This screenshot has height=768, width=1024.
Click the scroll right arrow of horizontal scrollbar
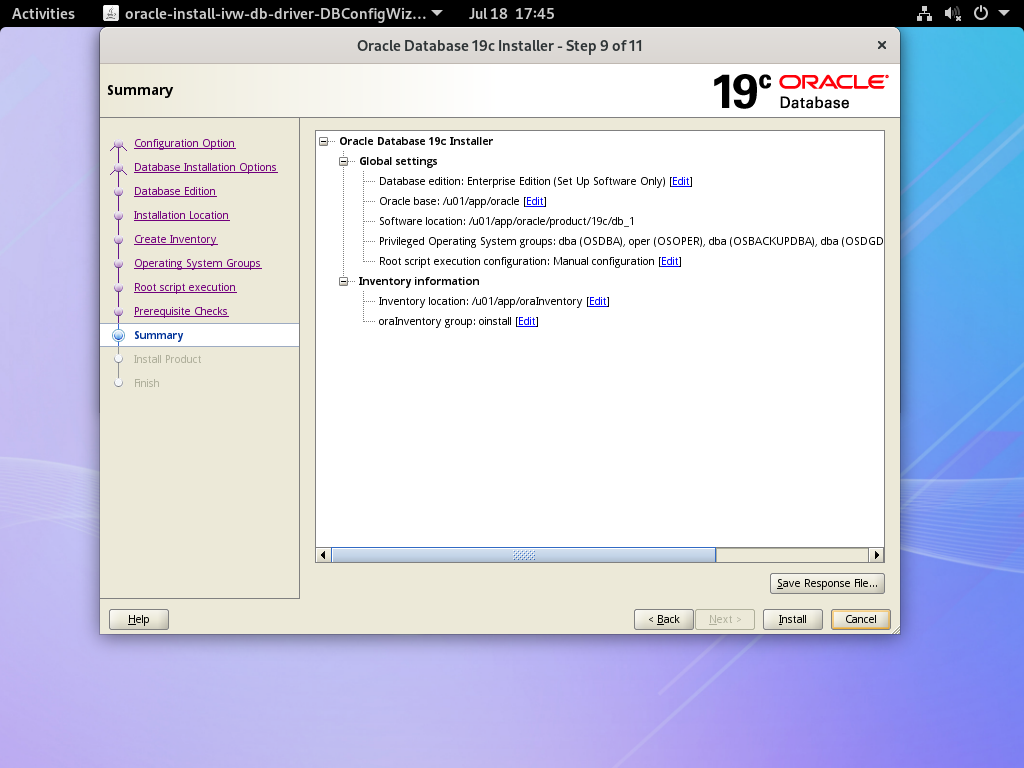pos(876,555)
